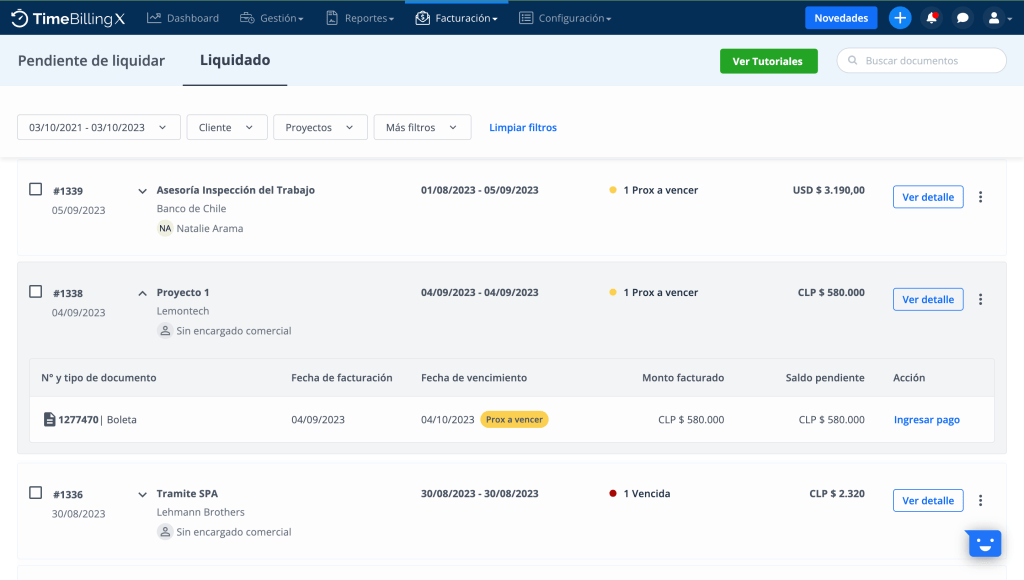Viewport: 1024px width, 580px height.
Task: Click the Reportes document icon
Action: pos(332,18)
